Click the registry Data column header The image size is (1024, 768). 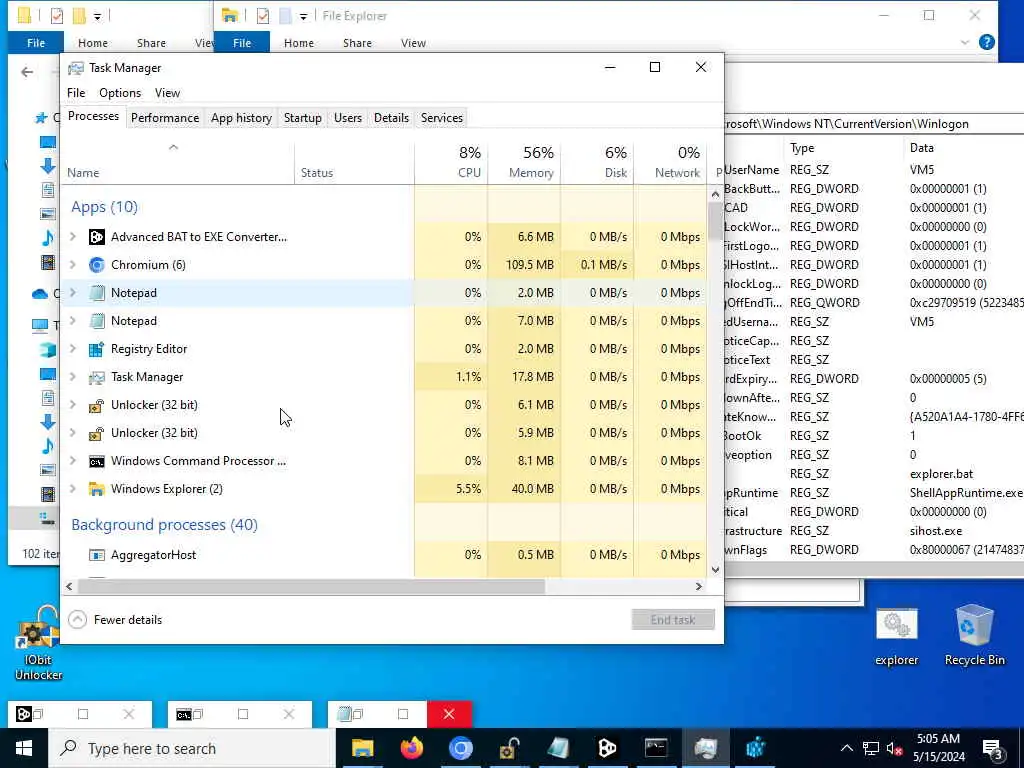pos(965,148)
